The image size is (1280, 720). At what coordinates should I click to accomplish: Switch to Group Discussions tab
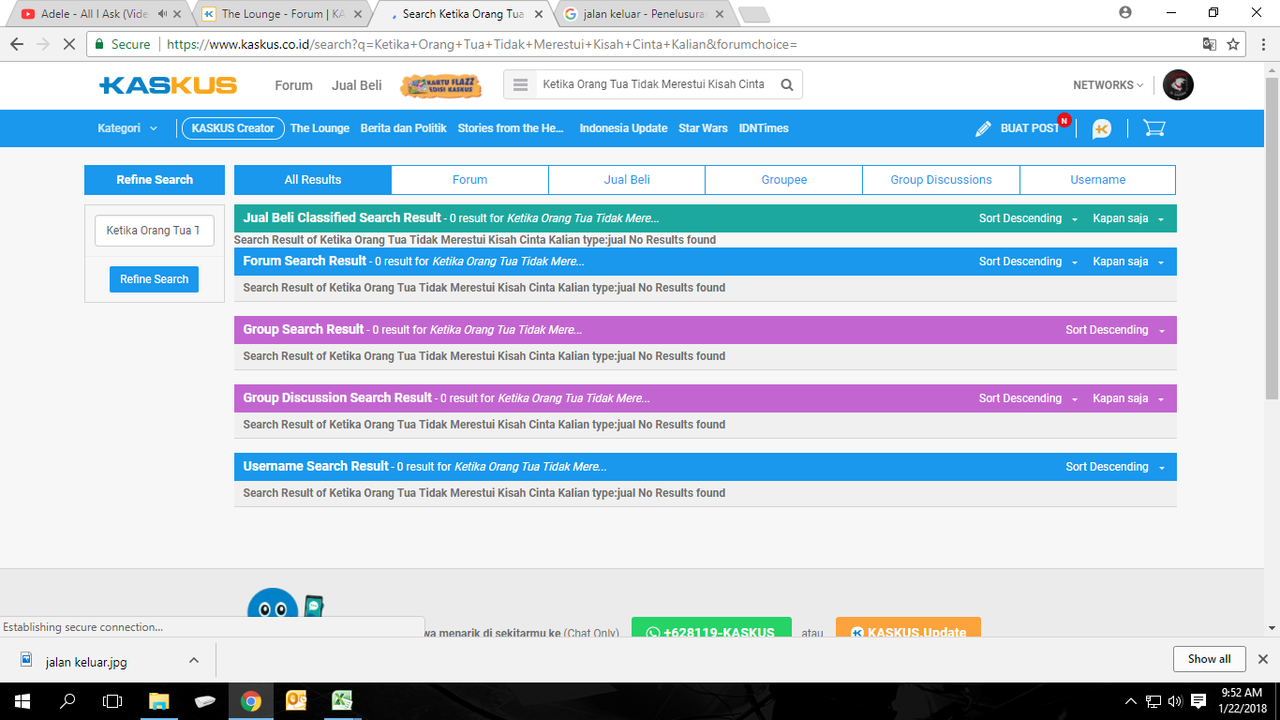pyautogui.click(x=941, y=180)
